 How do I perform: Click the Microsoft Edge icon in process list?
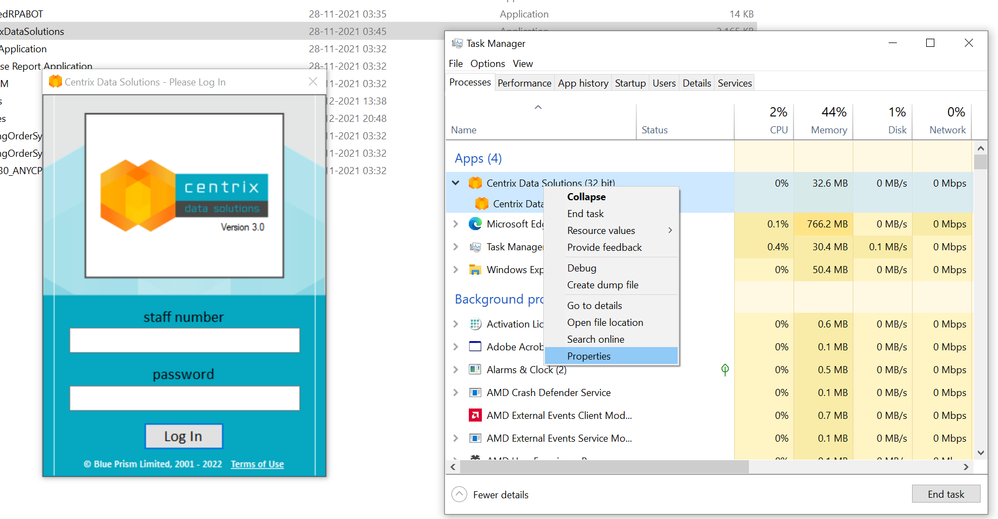pos(475,224)
